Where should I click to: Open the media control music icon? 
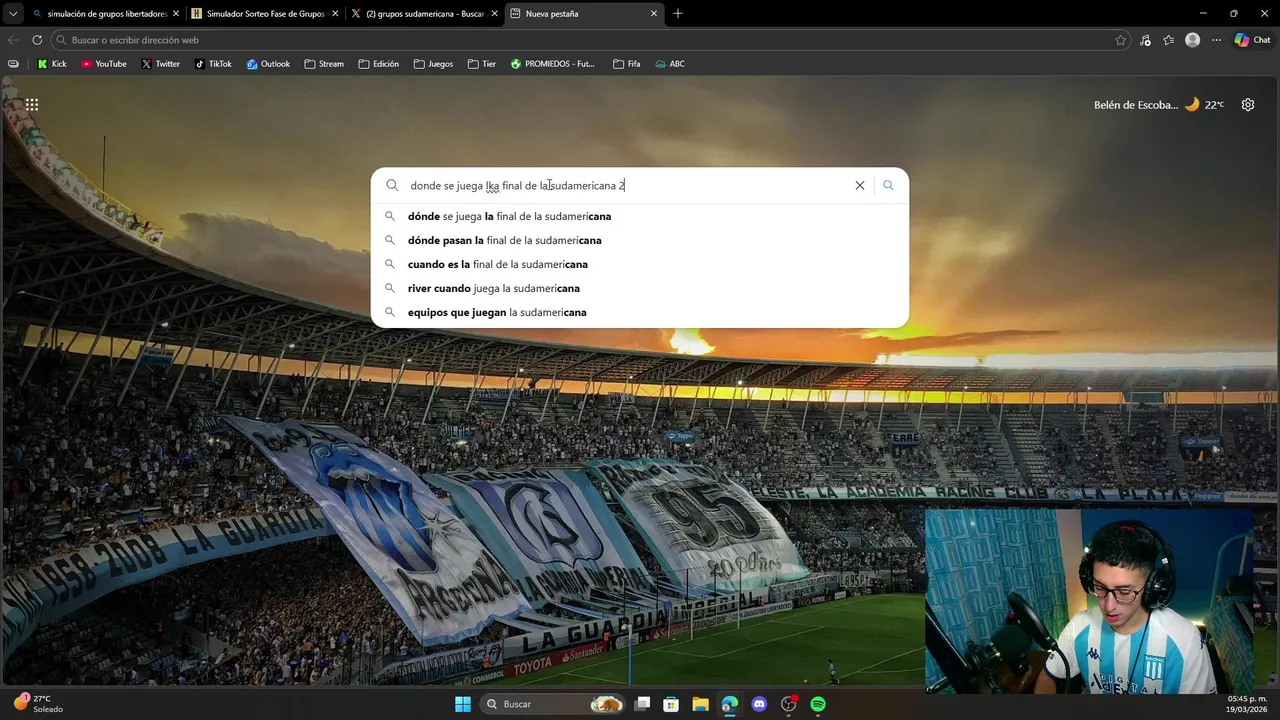1145,40
